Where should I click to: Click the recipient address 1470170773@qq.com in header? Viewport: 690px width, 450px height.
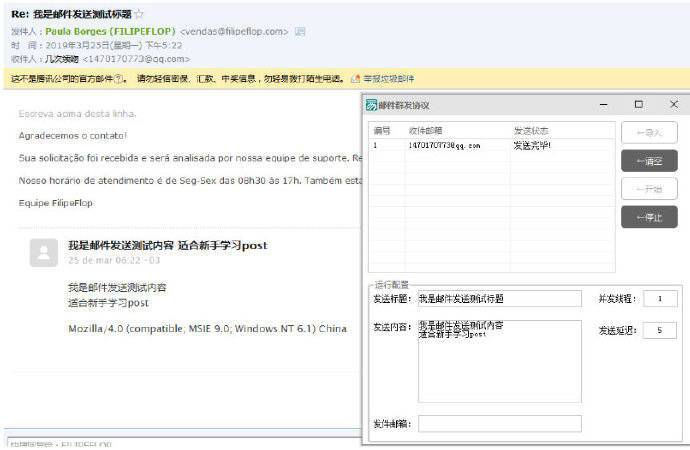tap(136, 59)
